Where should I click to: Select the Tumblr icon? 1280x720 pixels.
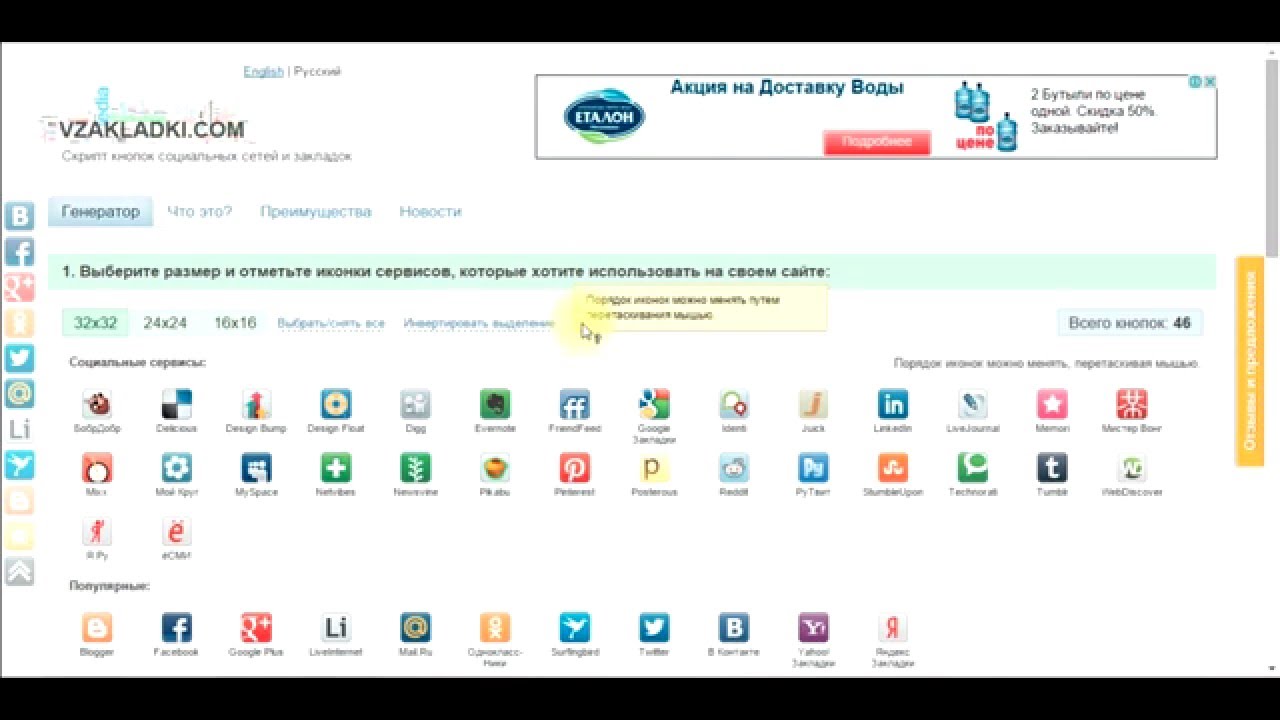pyautogui.click(x=1052, y=468)
